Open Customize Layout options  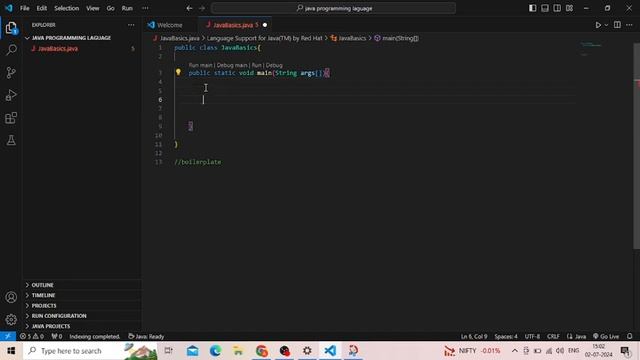point(569,8)
